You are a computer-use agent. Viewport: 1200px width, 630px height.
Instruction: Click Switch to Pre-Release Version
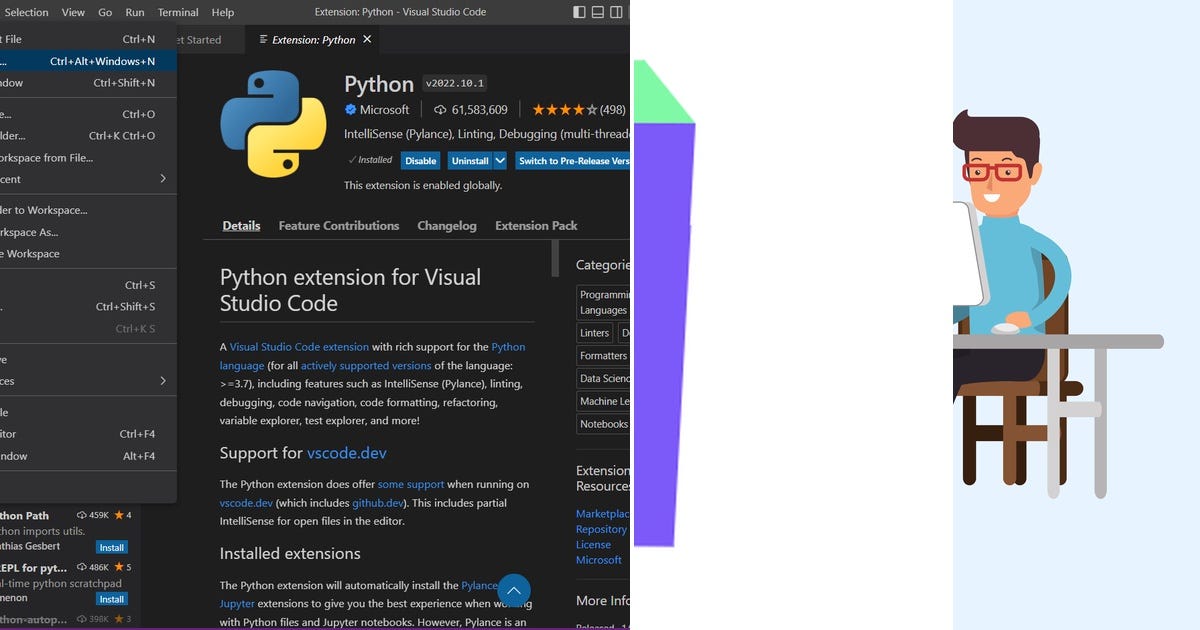[x=572, y=160]
